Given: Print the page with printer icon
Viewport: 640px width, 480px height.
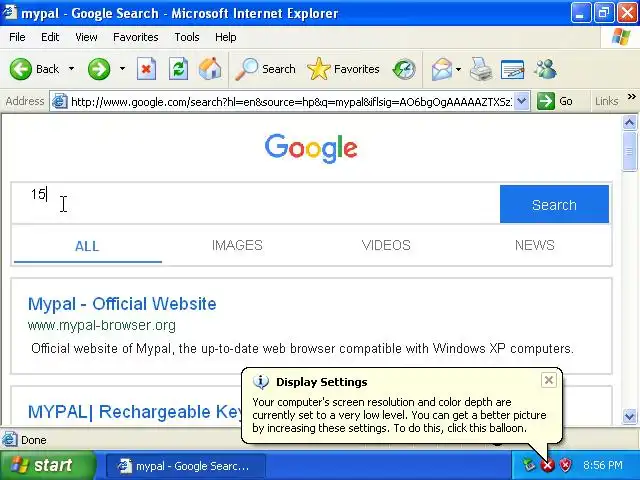Looking at the screenshot, I should tap(480, 69).
